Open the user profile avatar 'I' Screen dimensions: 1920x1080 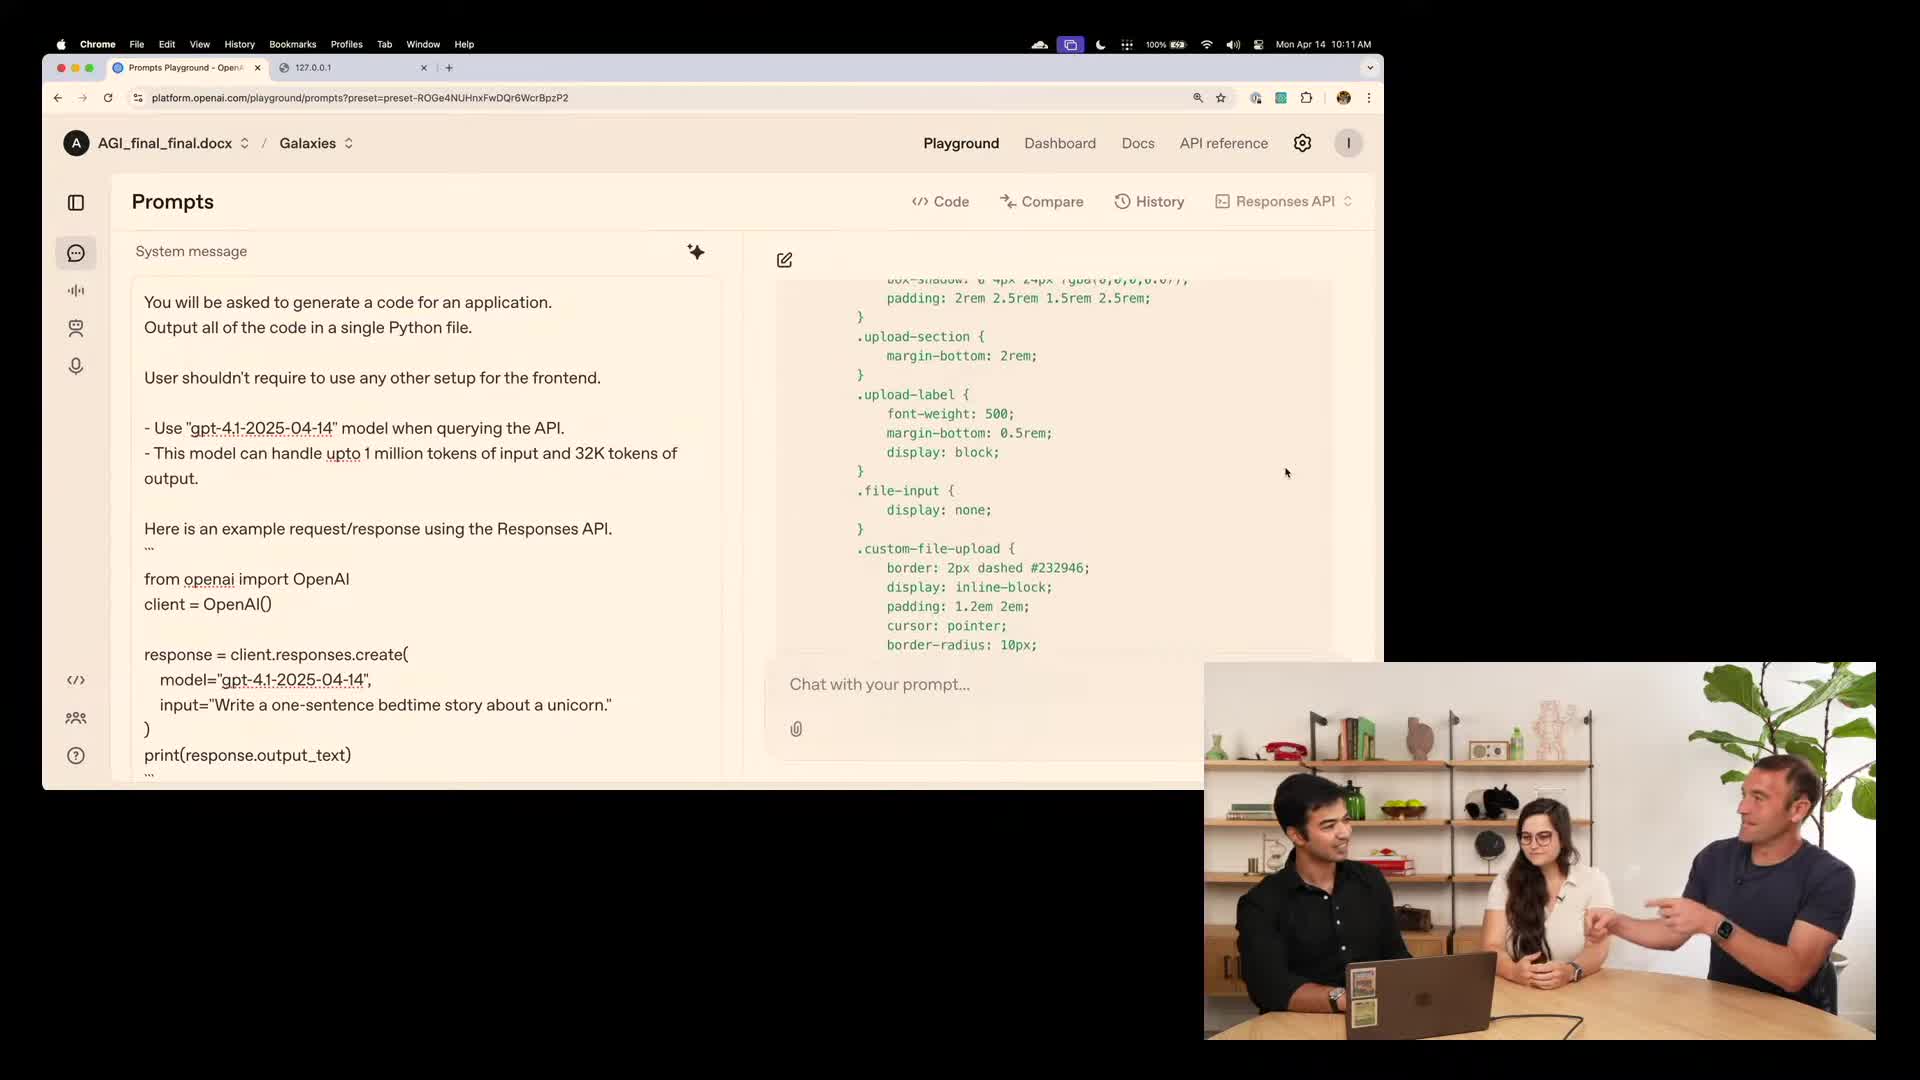[1349, 143]
